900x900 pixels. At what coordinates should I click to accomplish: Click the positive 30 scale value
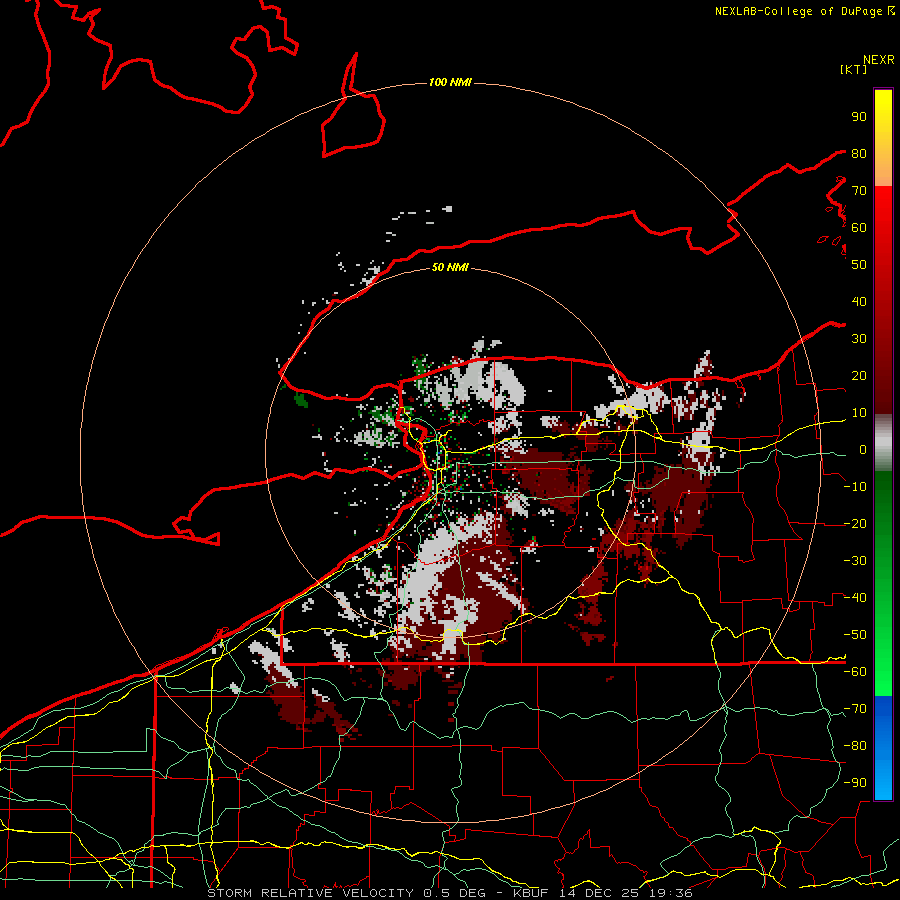click(x=859, y=339)
